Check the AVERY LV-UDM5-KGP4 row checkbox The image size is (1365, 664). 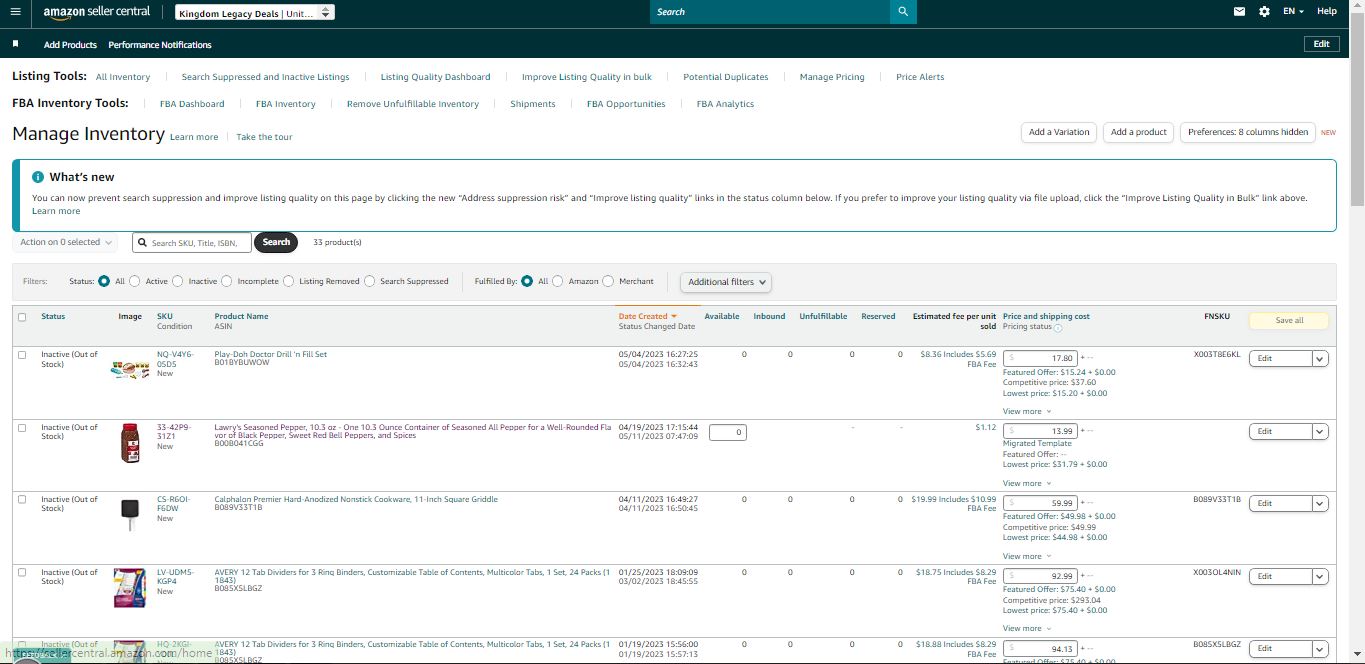[x=22, y=573]
